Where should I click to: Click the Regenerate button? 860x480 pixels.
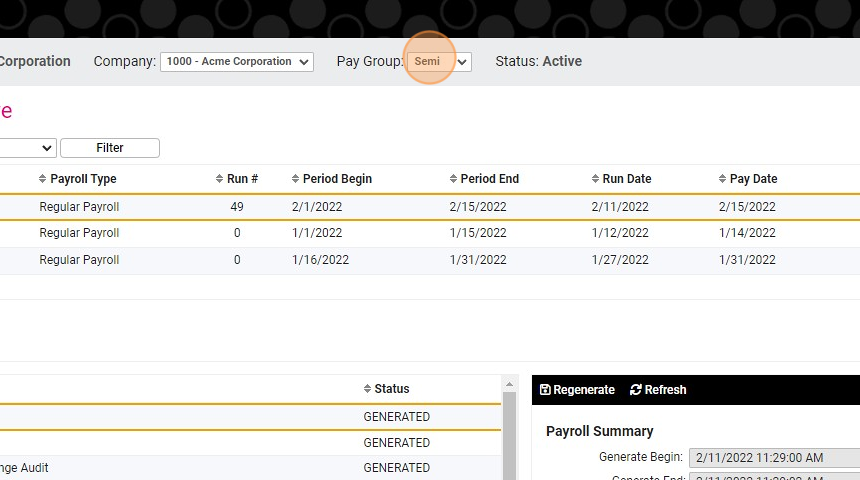pyautogui.click(x=577, y=389)
